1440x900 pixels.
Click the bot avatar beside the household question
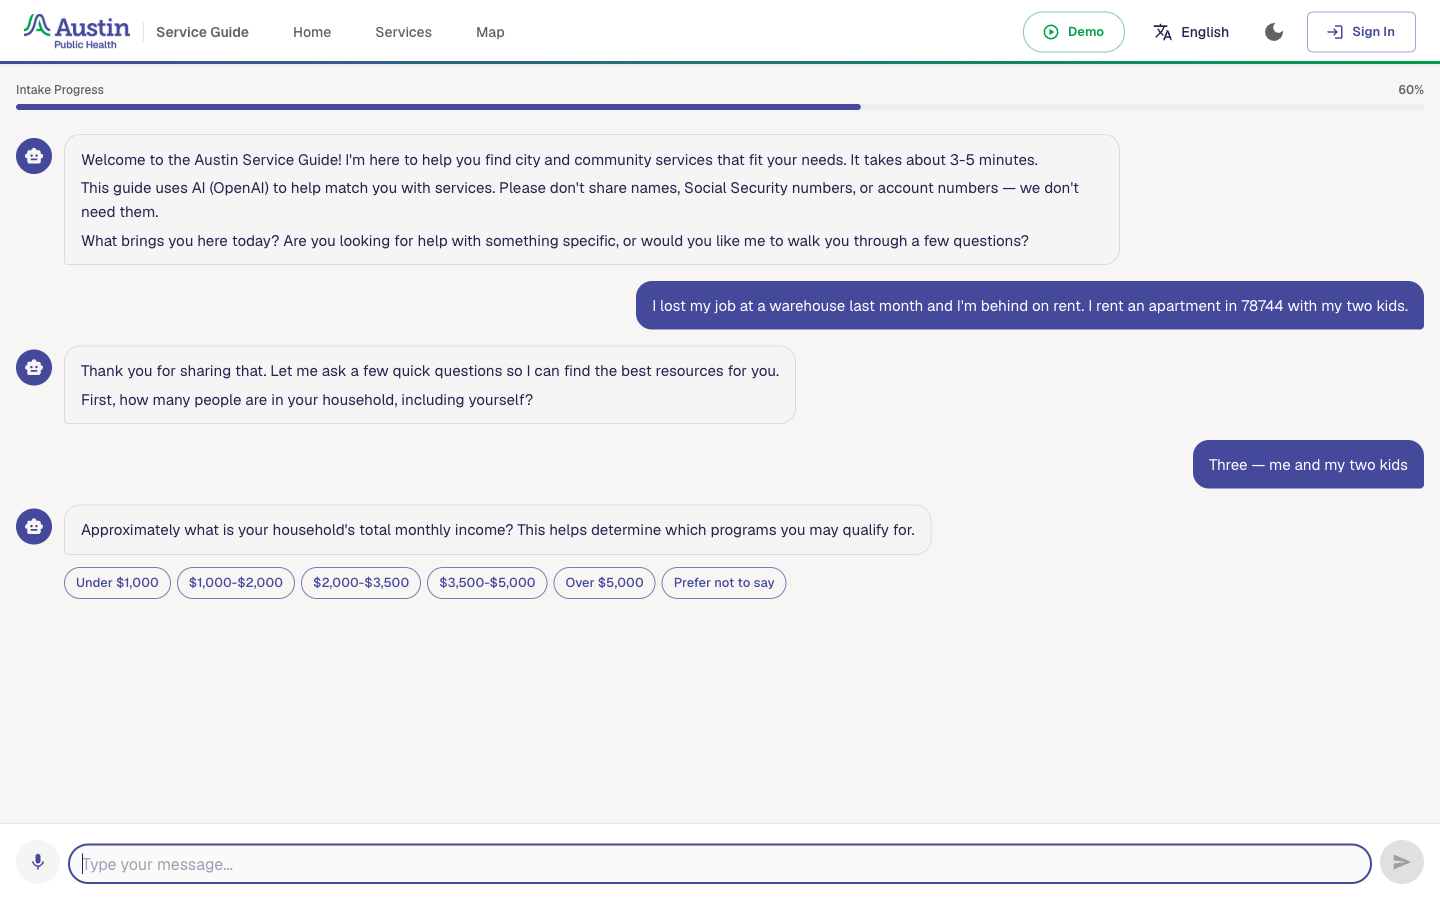click(34, 367)
